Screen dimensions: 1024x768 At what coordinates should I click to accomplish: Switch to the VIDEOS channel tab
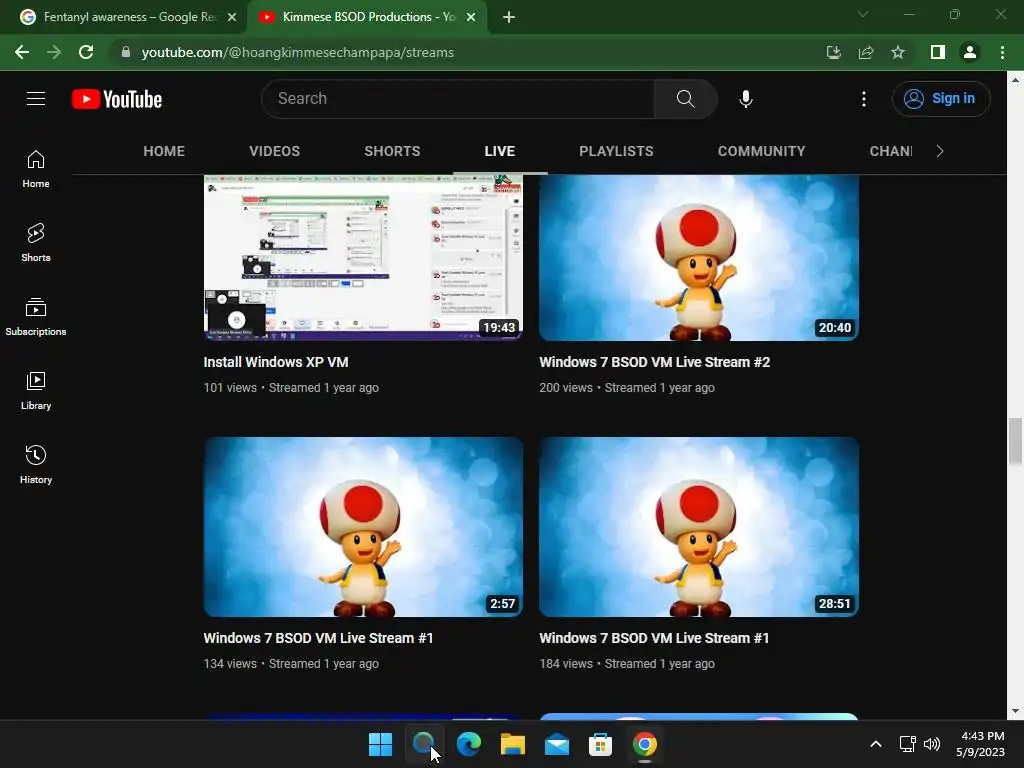click(x=274, y=151)
